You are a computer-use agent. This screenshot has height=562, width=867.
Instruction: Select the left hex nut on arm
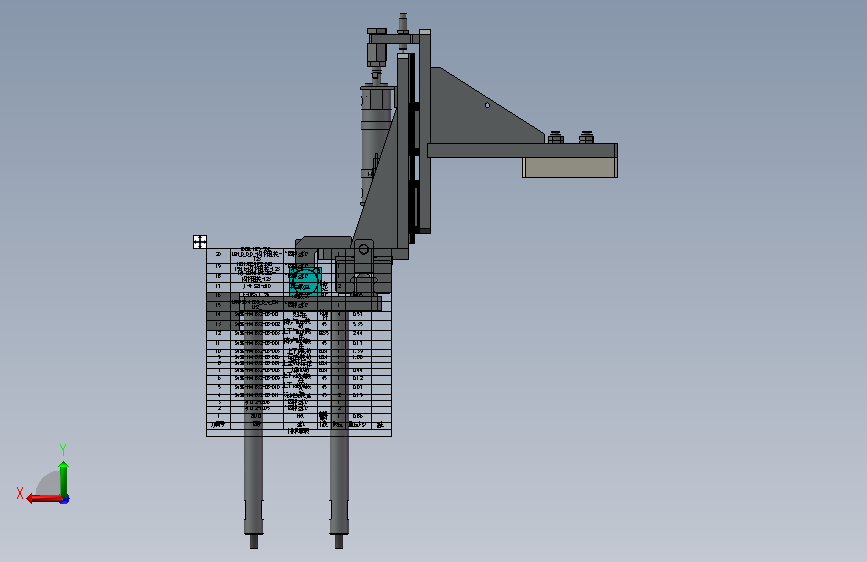[555, 137]
